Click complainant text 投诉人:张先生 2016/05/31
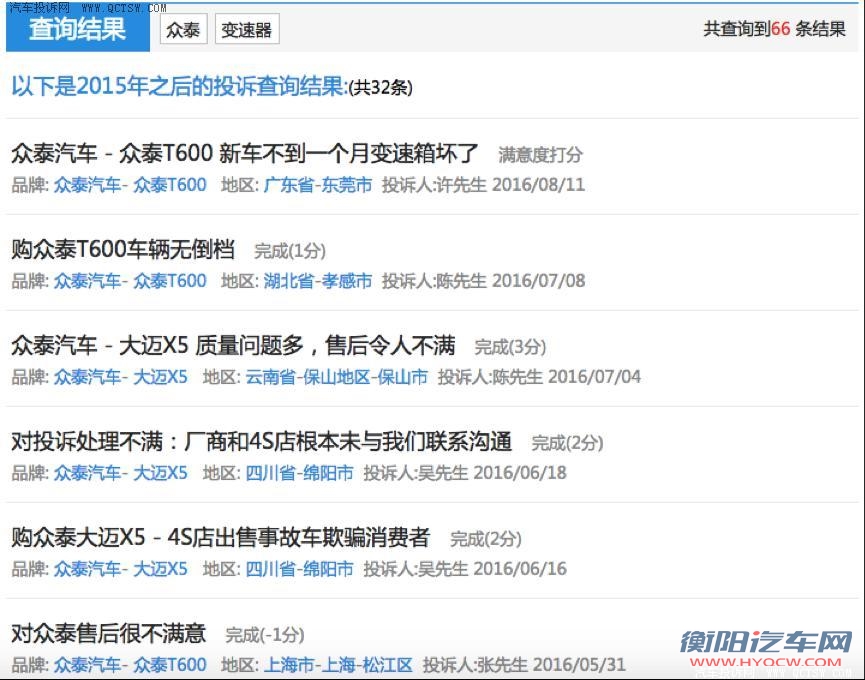 [x=524, y=665]
